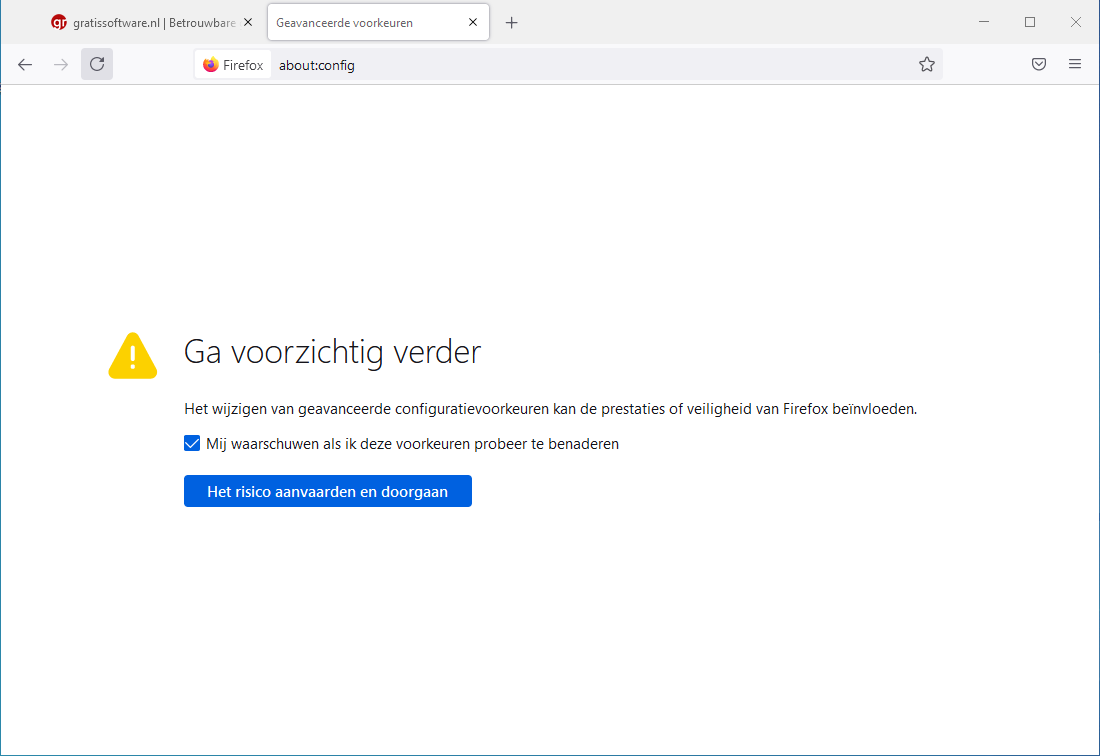
Task: Maximize the Firefox window
Action: click(1030, 22)
